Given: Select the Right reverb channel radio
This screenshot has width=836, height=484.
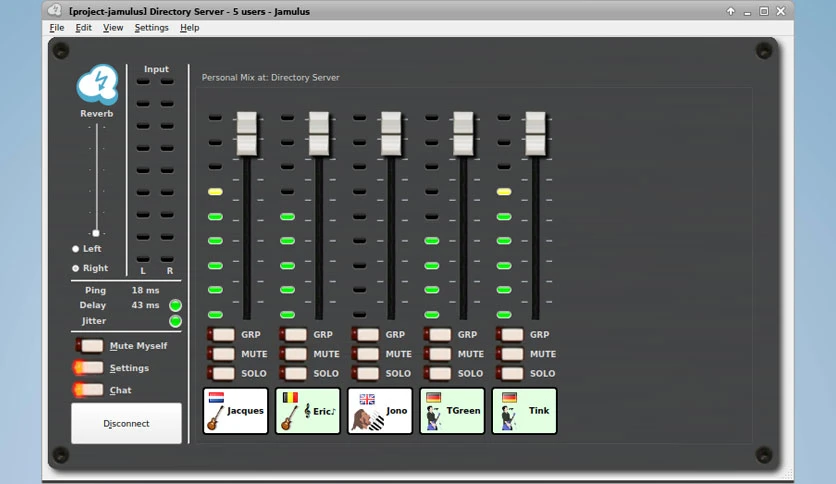Looking at the screenshot, I should (x=75, y=268).
